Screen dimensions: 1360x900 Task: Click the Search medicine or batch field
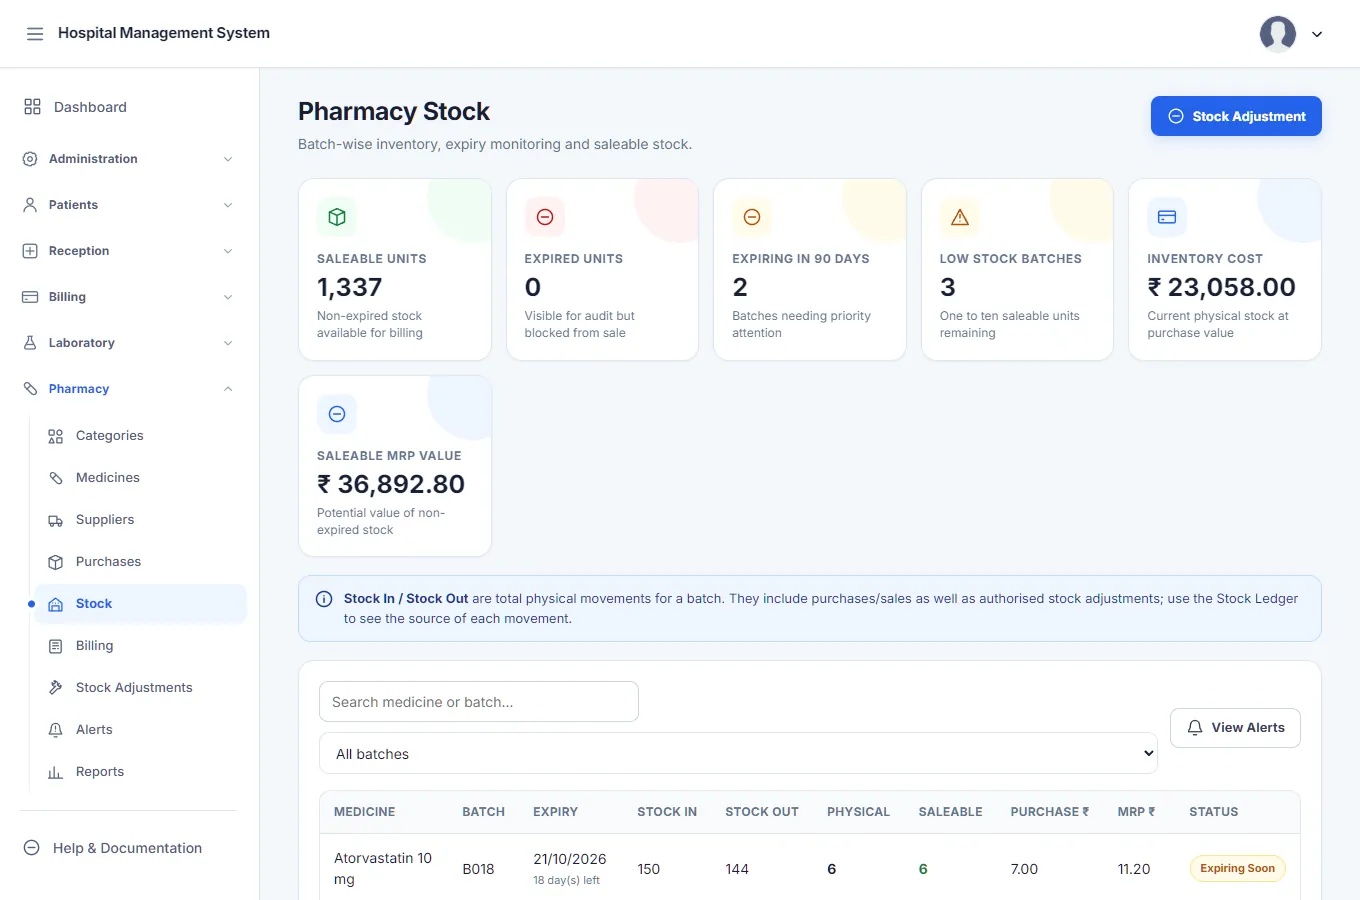click(x=479, y=702)
